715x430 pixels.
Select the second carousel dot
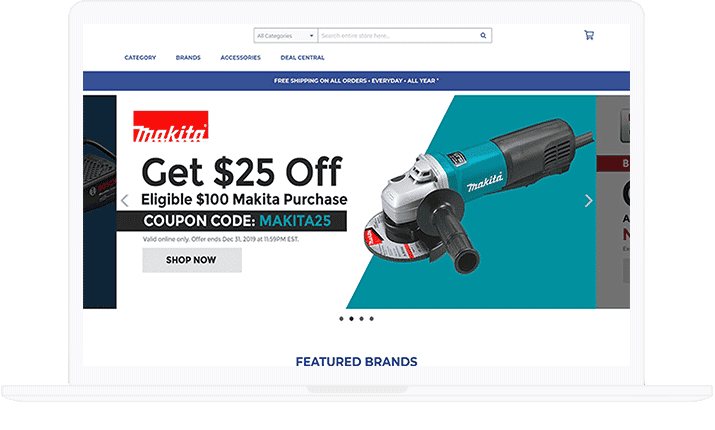tap(351, 319)
